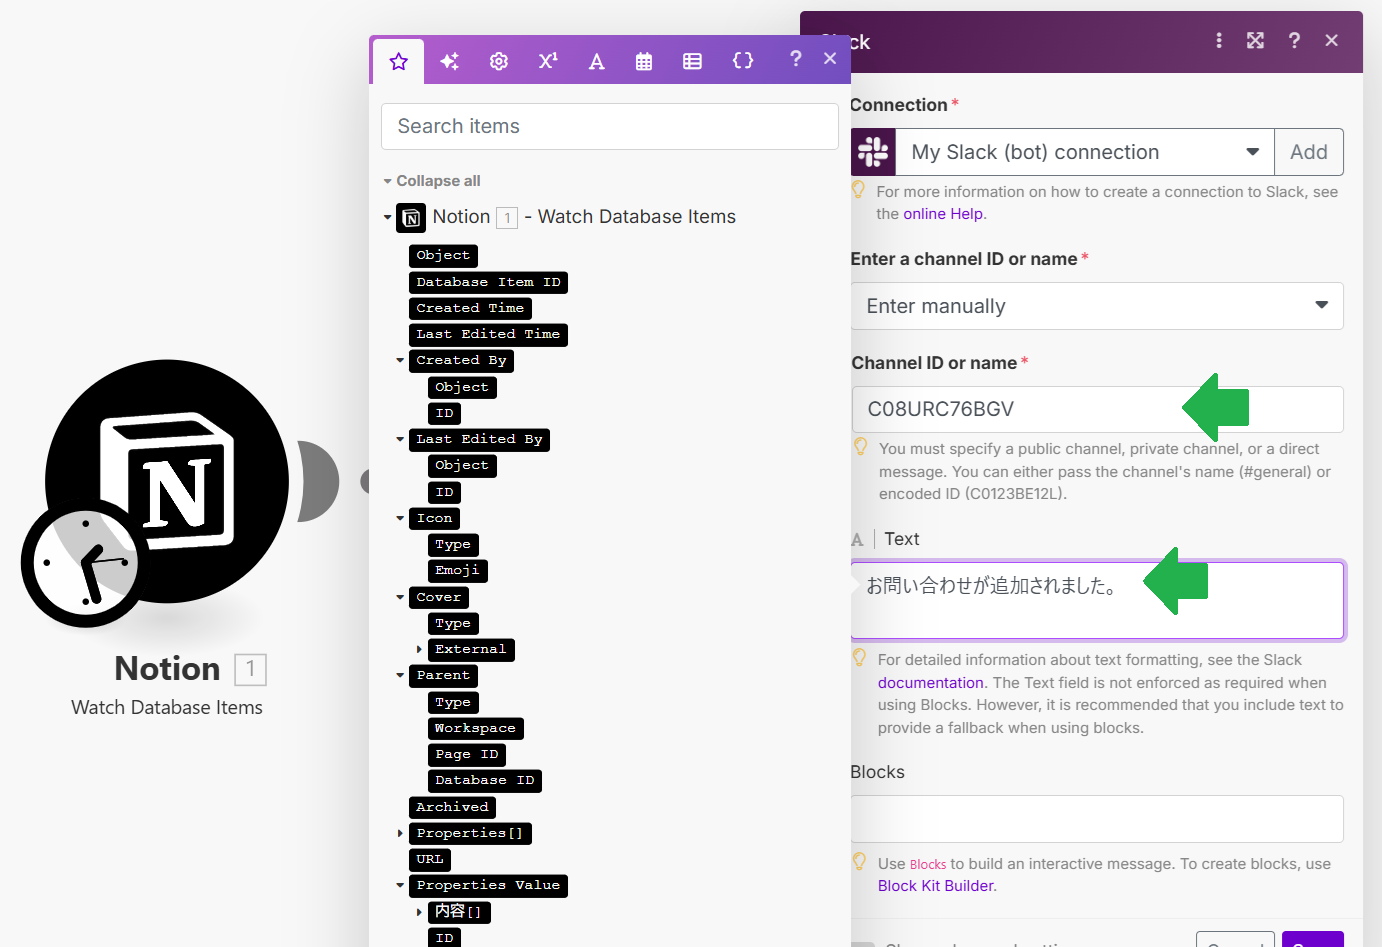Open the pink Blocks link
The image size is (1382, 947).
pyautogui.click(x=928, y=864)
